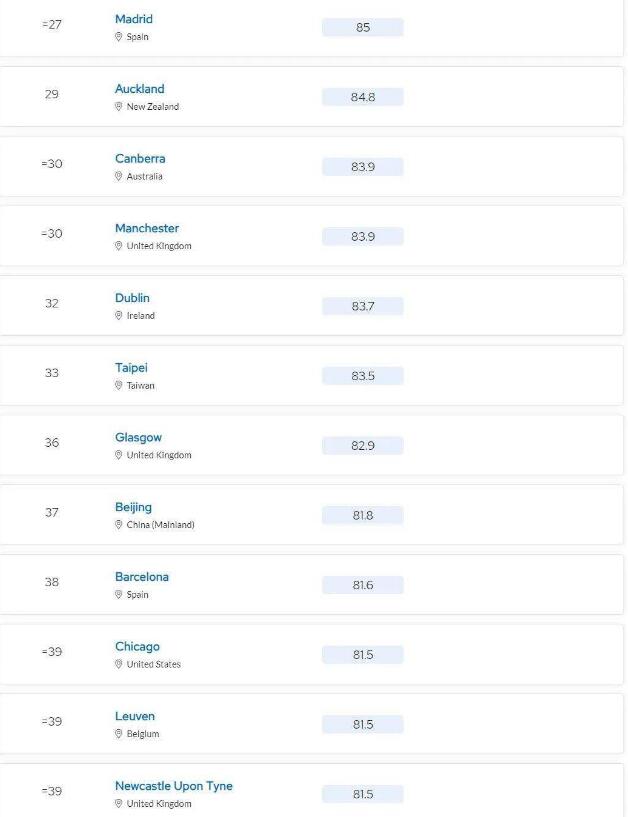
Task: Open the Beijing city link
Action: click(133, 507)
